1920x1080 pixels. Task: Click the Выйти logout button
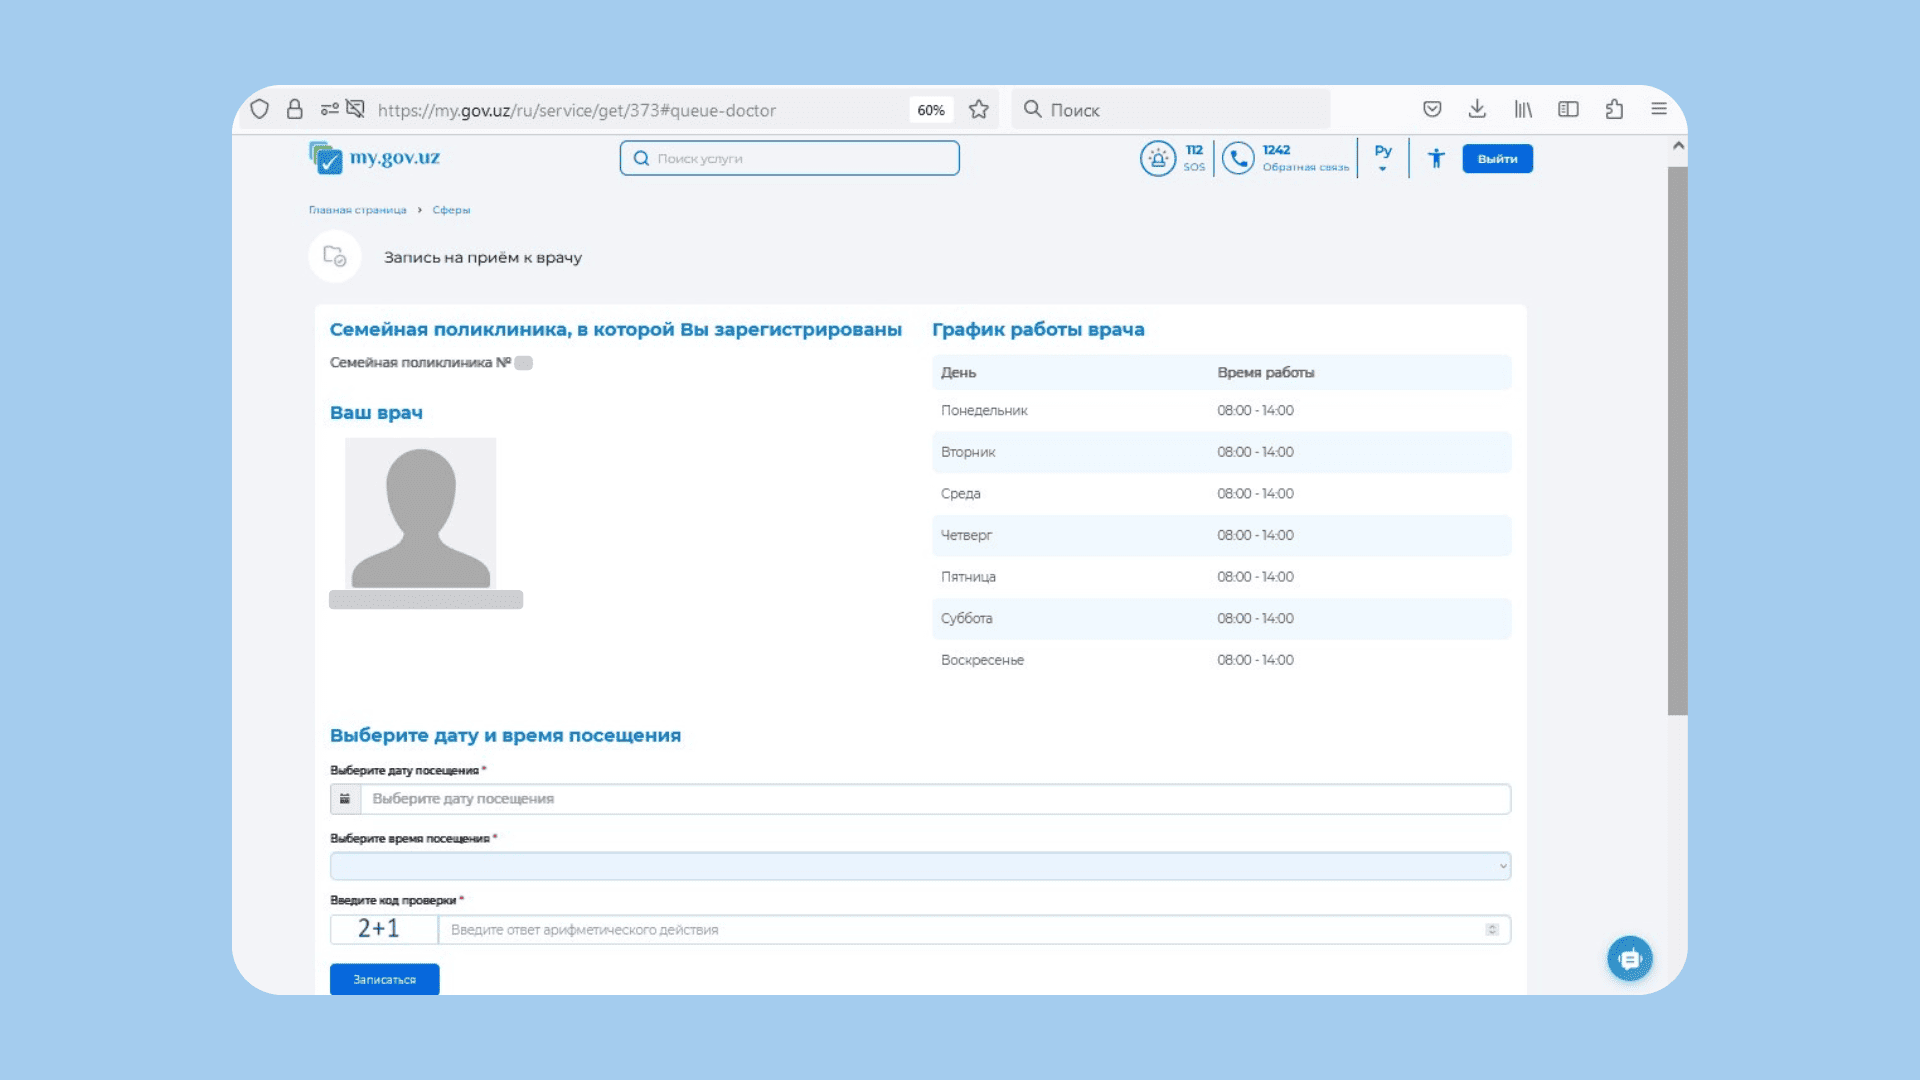(1497, 158)
